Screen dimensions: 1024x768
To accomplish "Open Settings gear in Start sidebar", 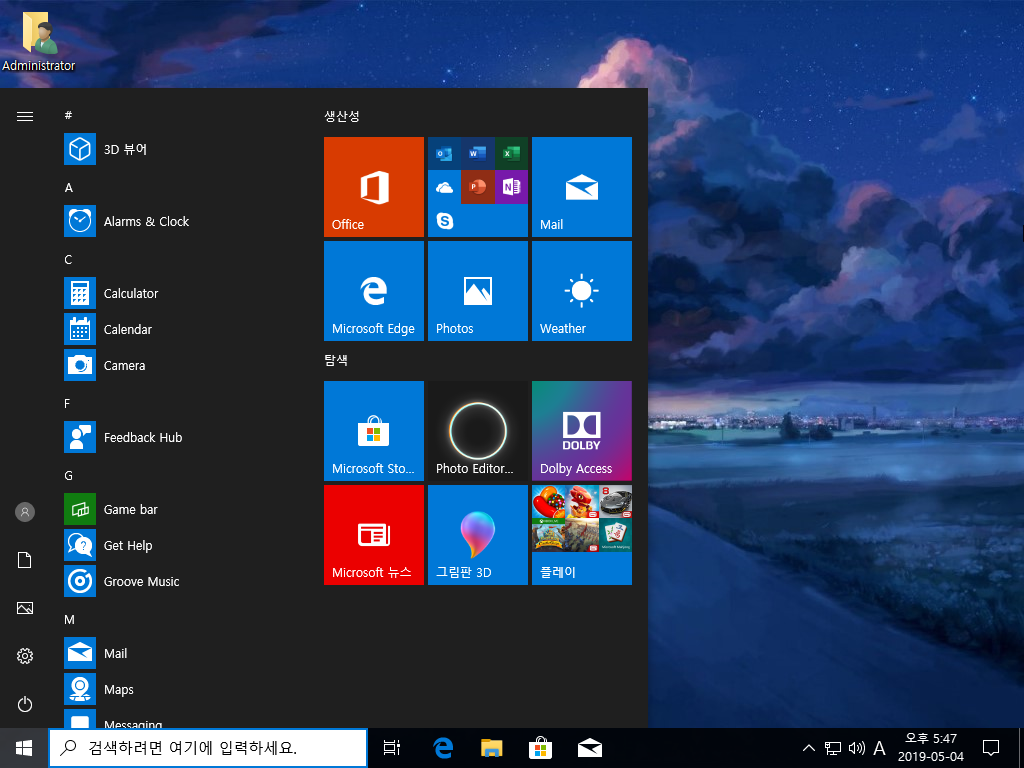I will [25, 656].
